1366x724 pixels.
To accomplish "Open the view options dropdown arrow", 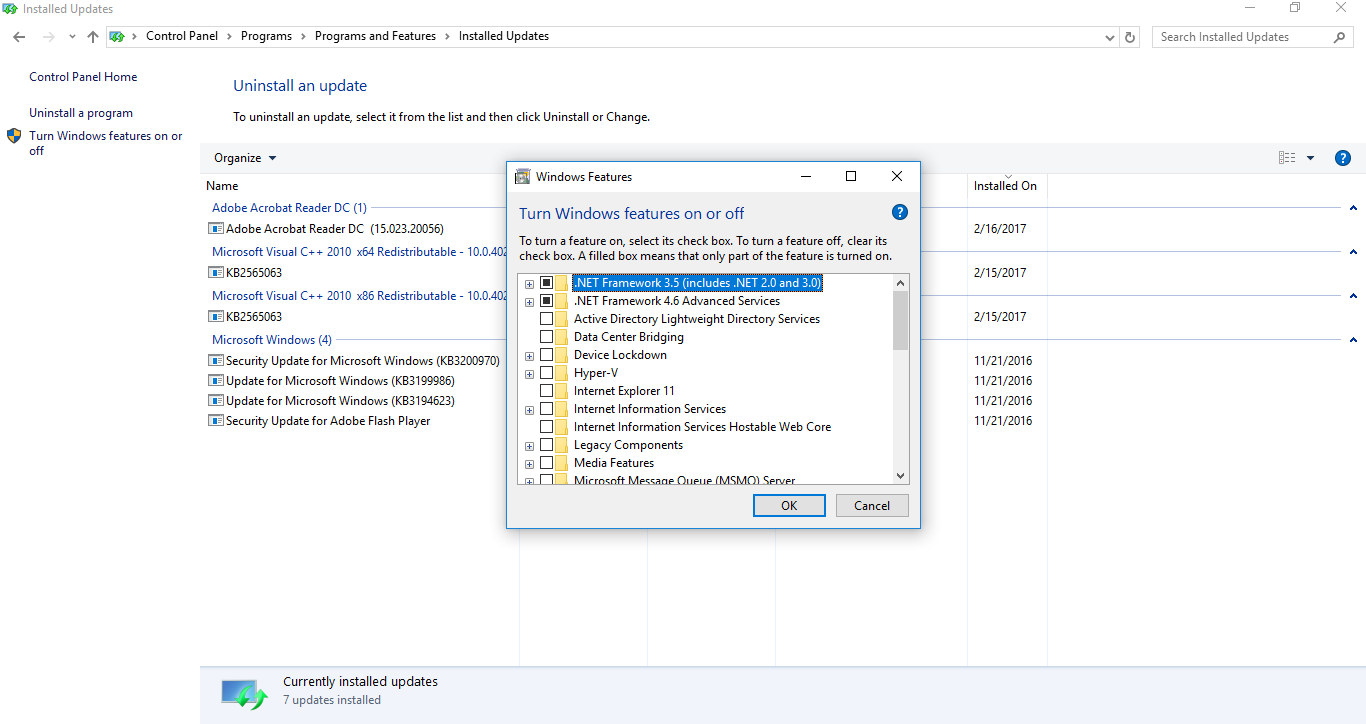I will [x=1310, y=158].
